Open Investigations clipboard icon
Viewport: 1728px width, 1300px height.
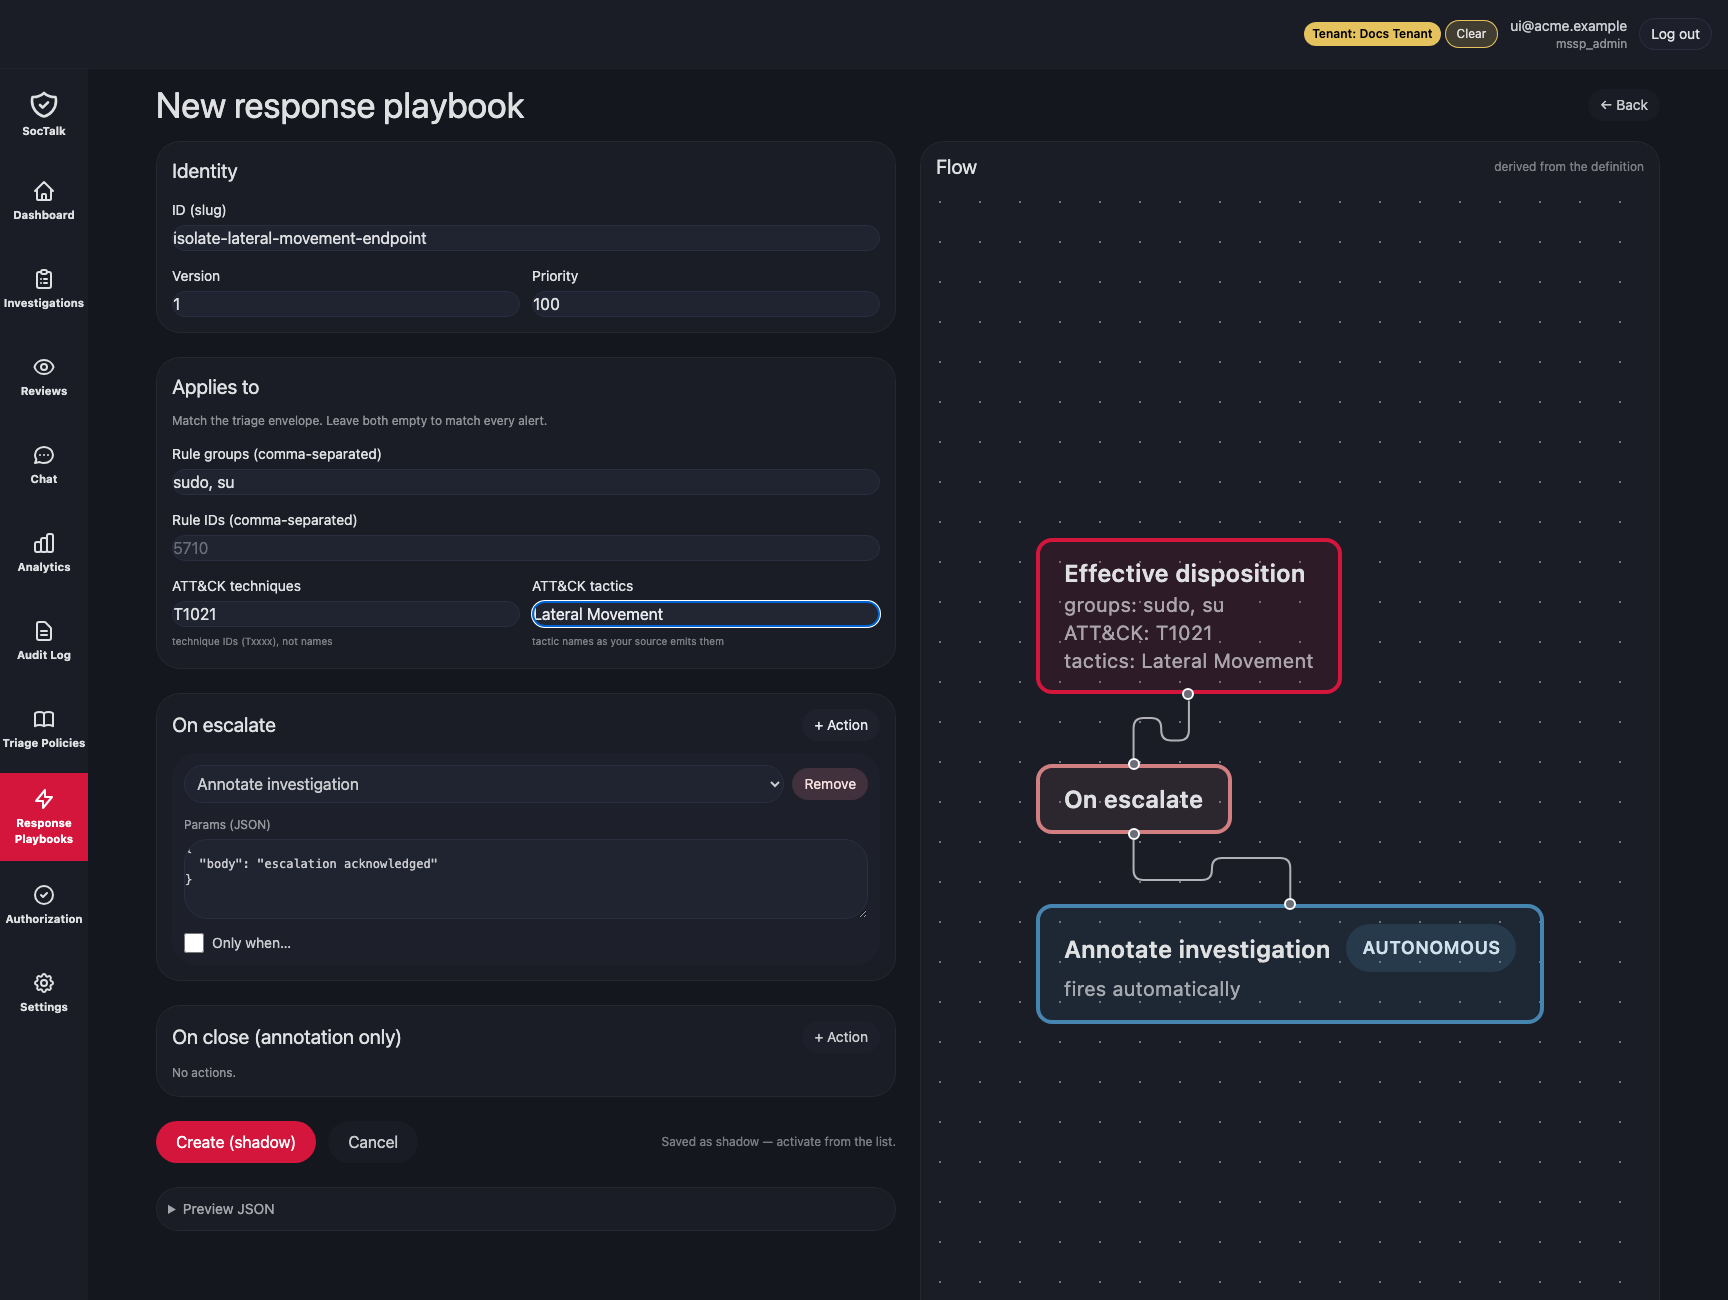pos(44,279)
